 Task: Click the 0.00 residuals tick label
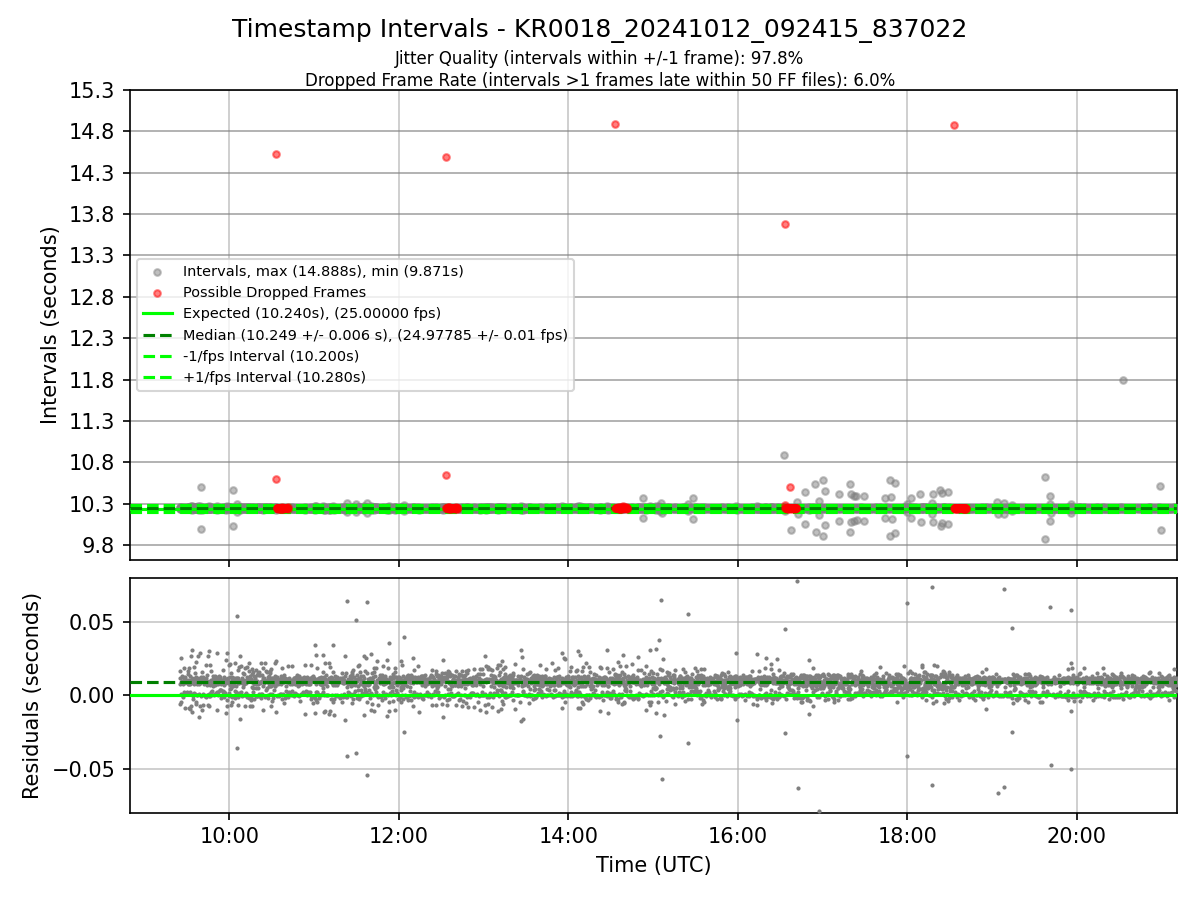93,696
